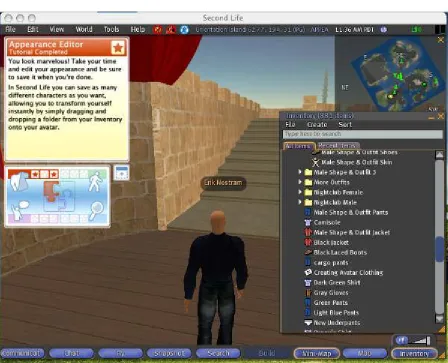Toggle the Fly button
Screen dimensions: 448x363
point(120,353)
